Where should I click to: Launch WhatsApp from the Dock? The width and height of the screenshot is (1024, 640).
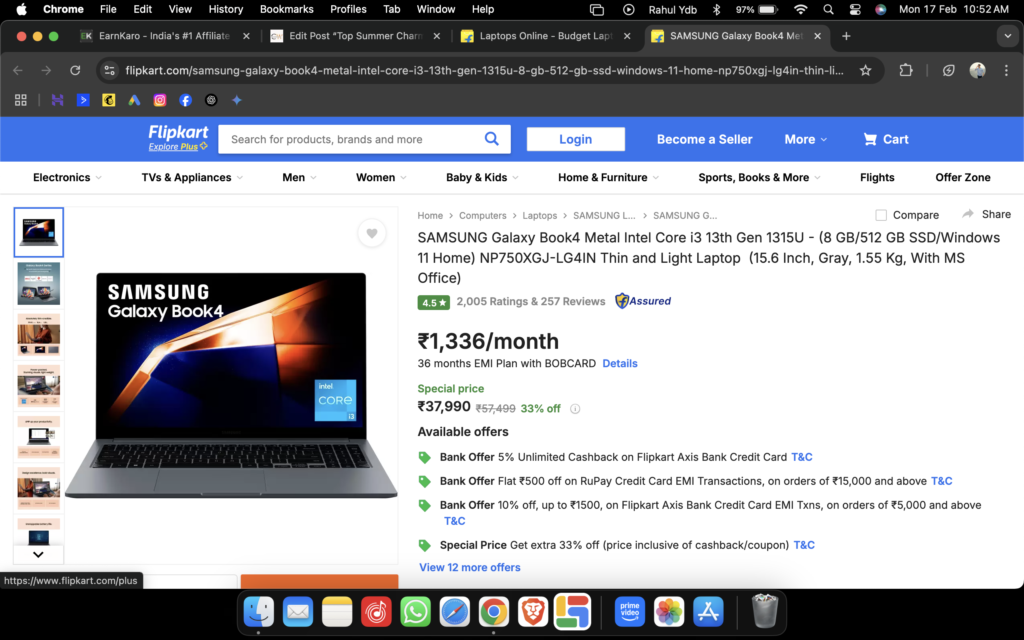click(415, 613)
